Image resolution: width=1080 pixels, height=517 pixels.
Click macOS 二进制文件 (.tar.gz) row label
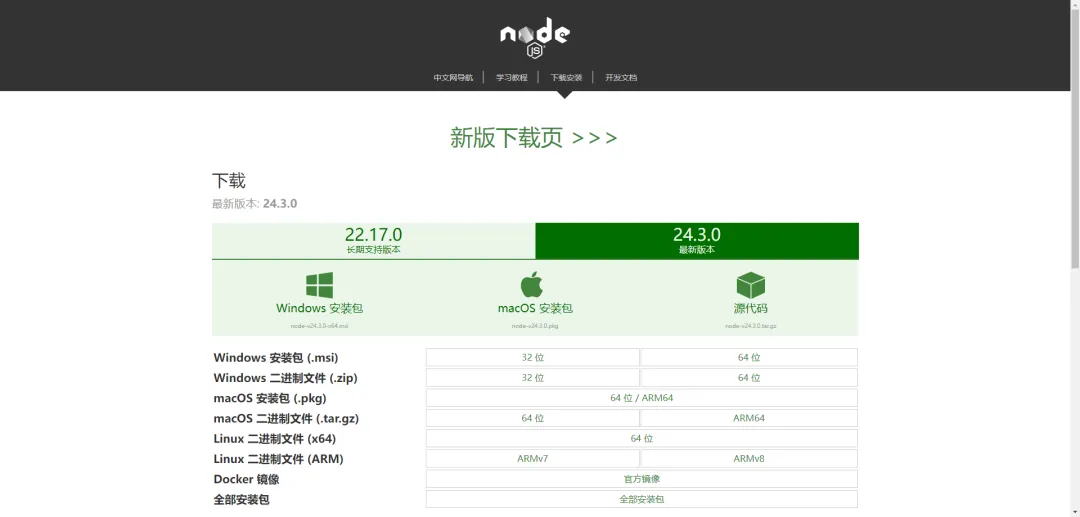tap(287, 418)
